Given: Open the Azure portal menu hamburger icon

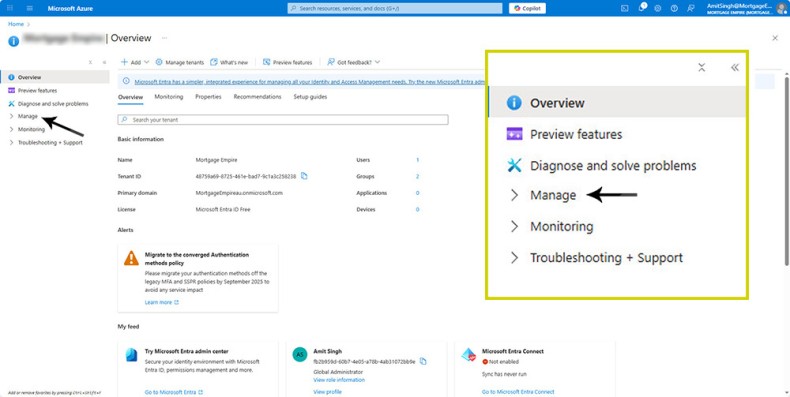Looking at the screenshot, I should point(30,8).
